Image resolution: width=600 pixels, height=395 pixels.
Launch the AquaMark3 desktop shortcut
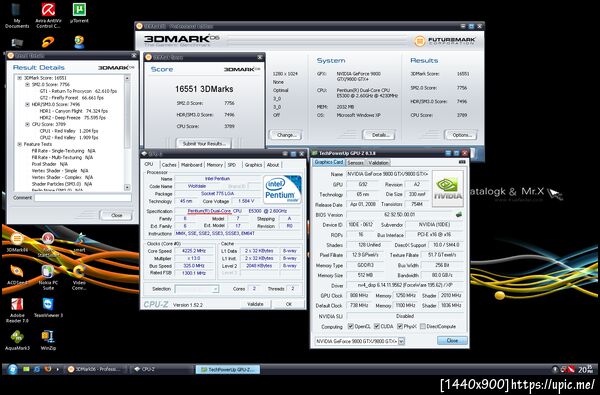click(17, 340)
